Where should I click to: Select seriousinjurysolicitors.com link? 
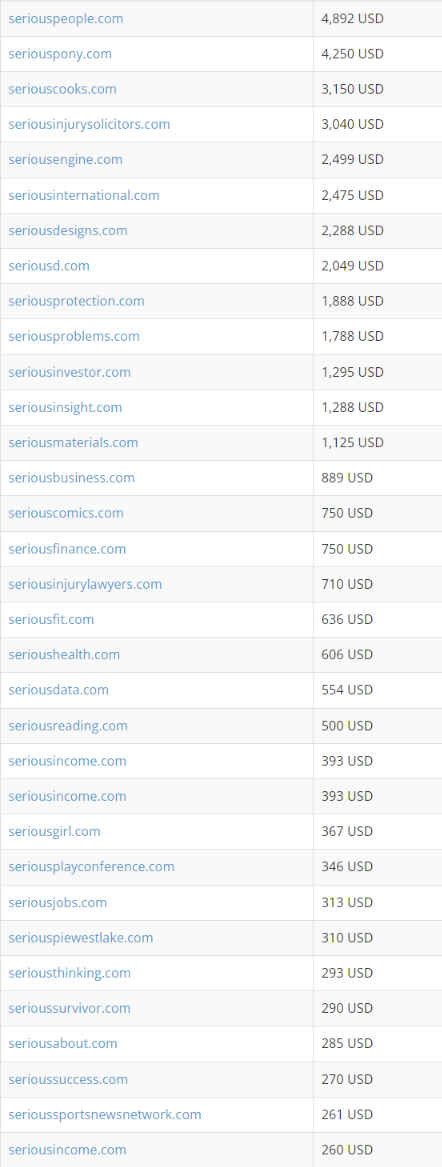click(89, 124)
